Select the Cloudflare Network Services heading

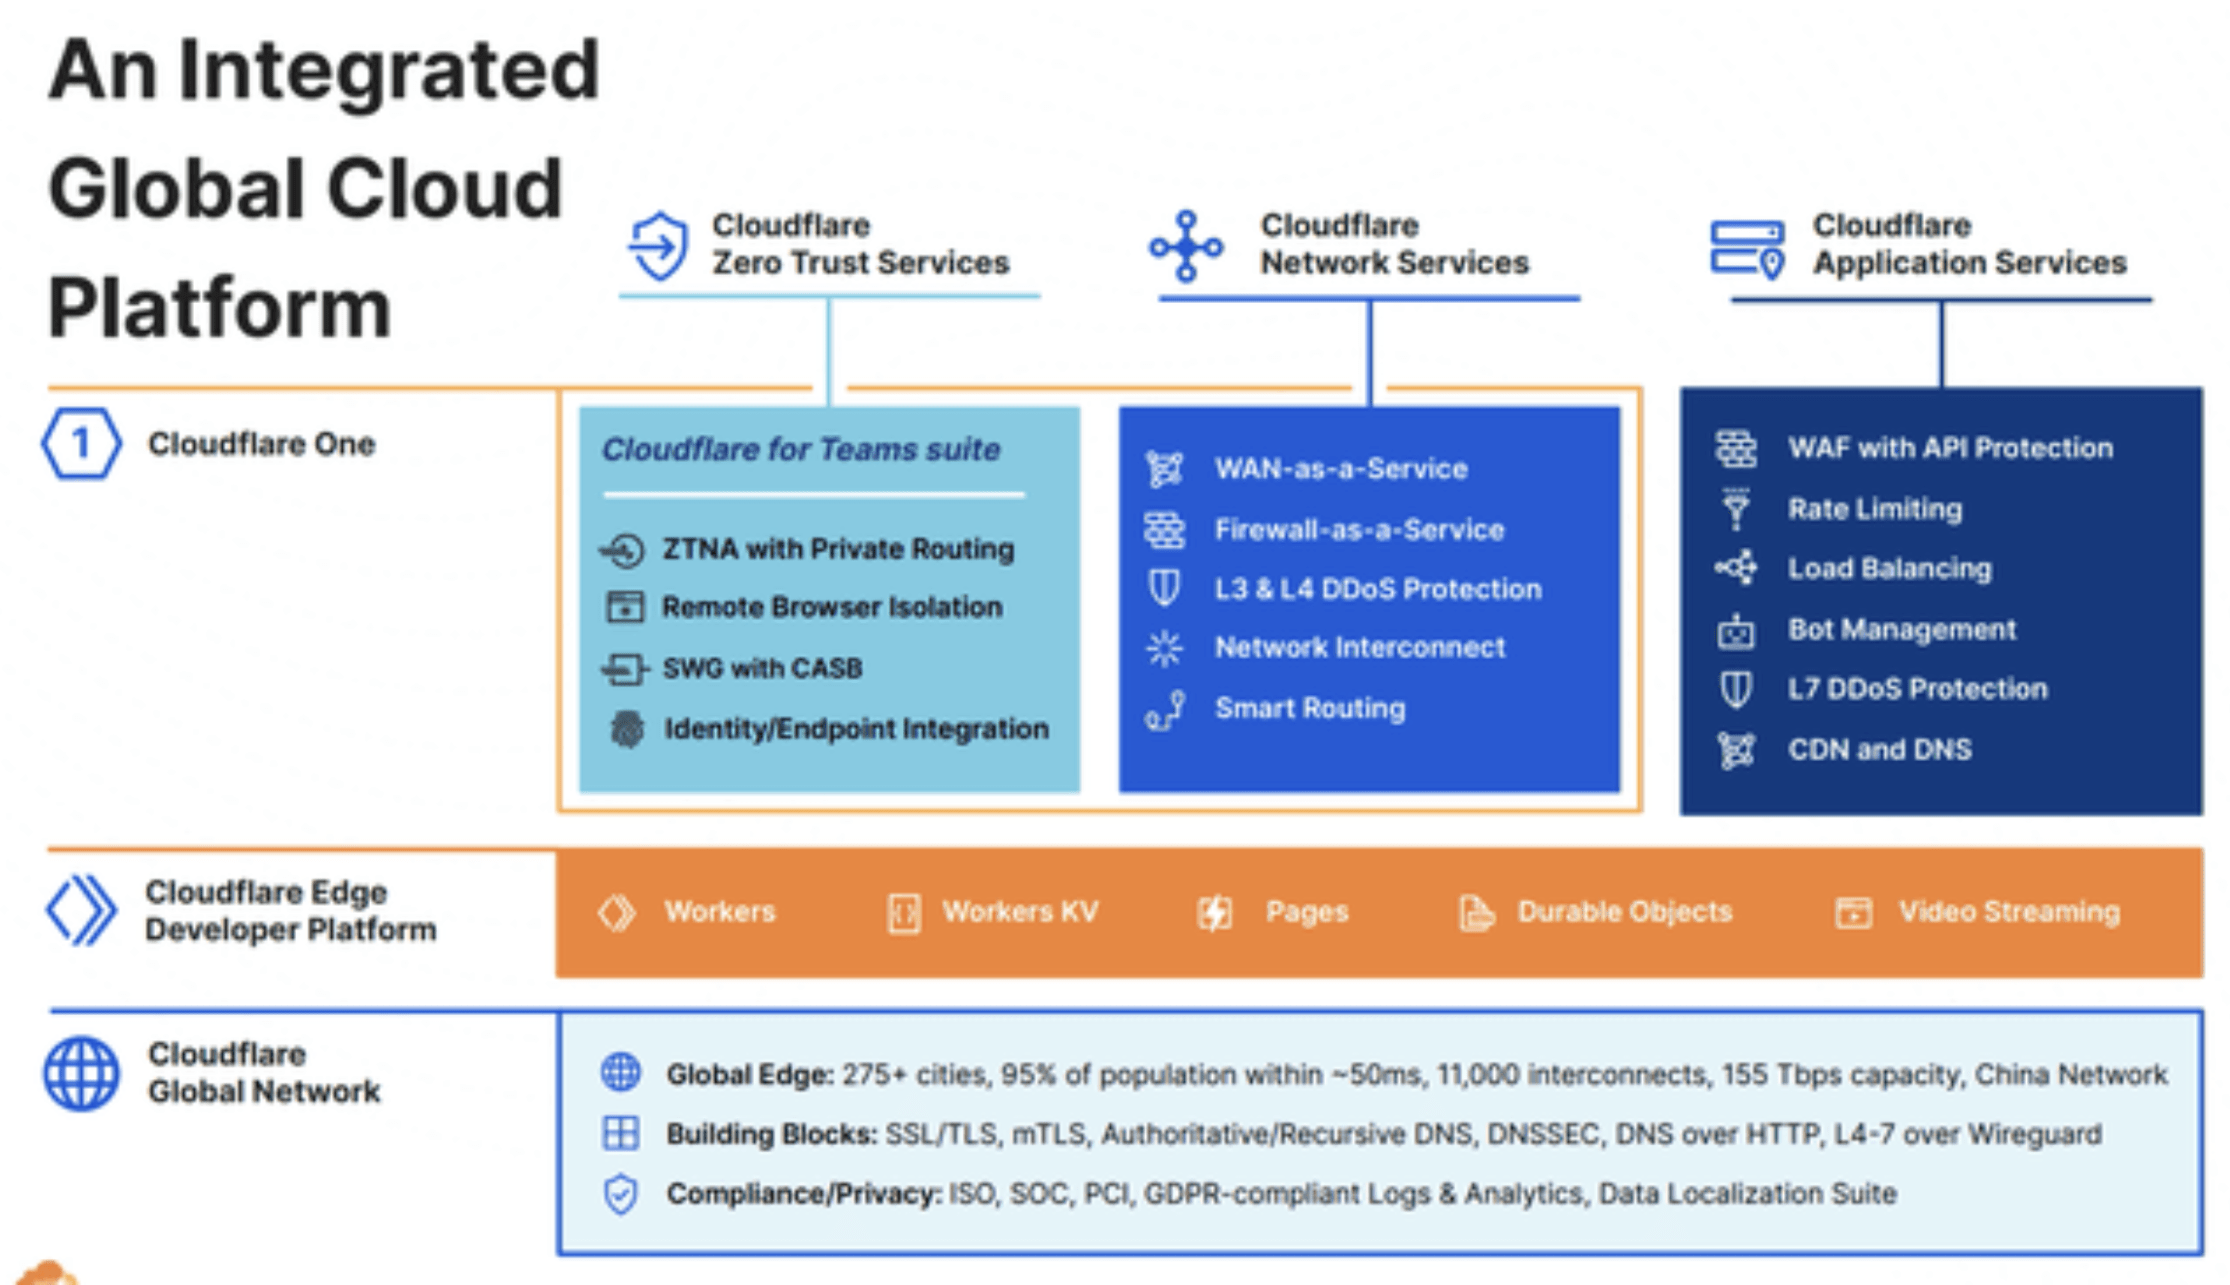click(x=1394, y=244)
